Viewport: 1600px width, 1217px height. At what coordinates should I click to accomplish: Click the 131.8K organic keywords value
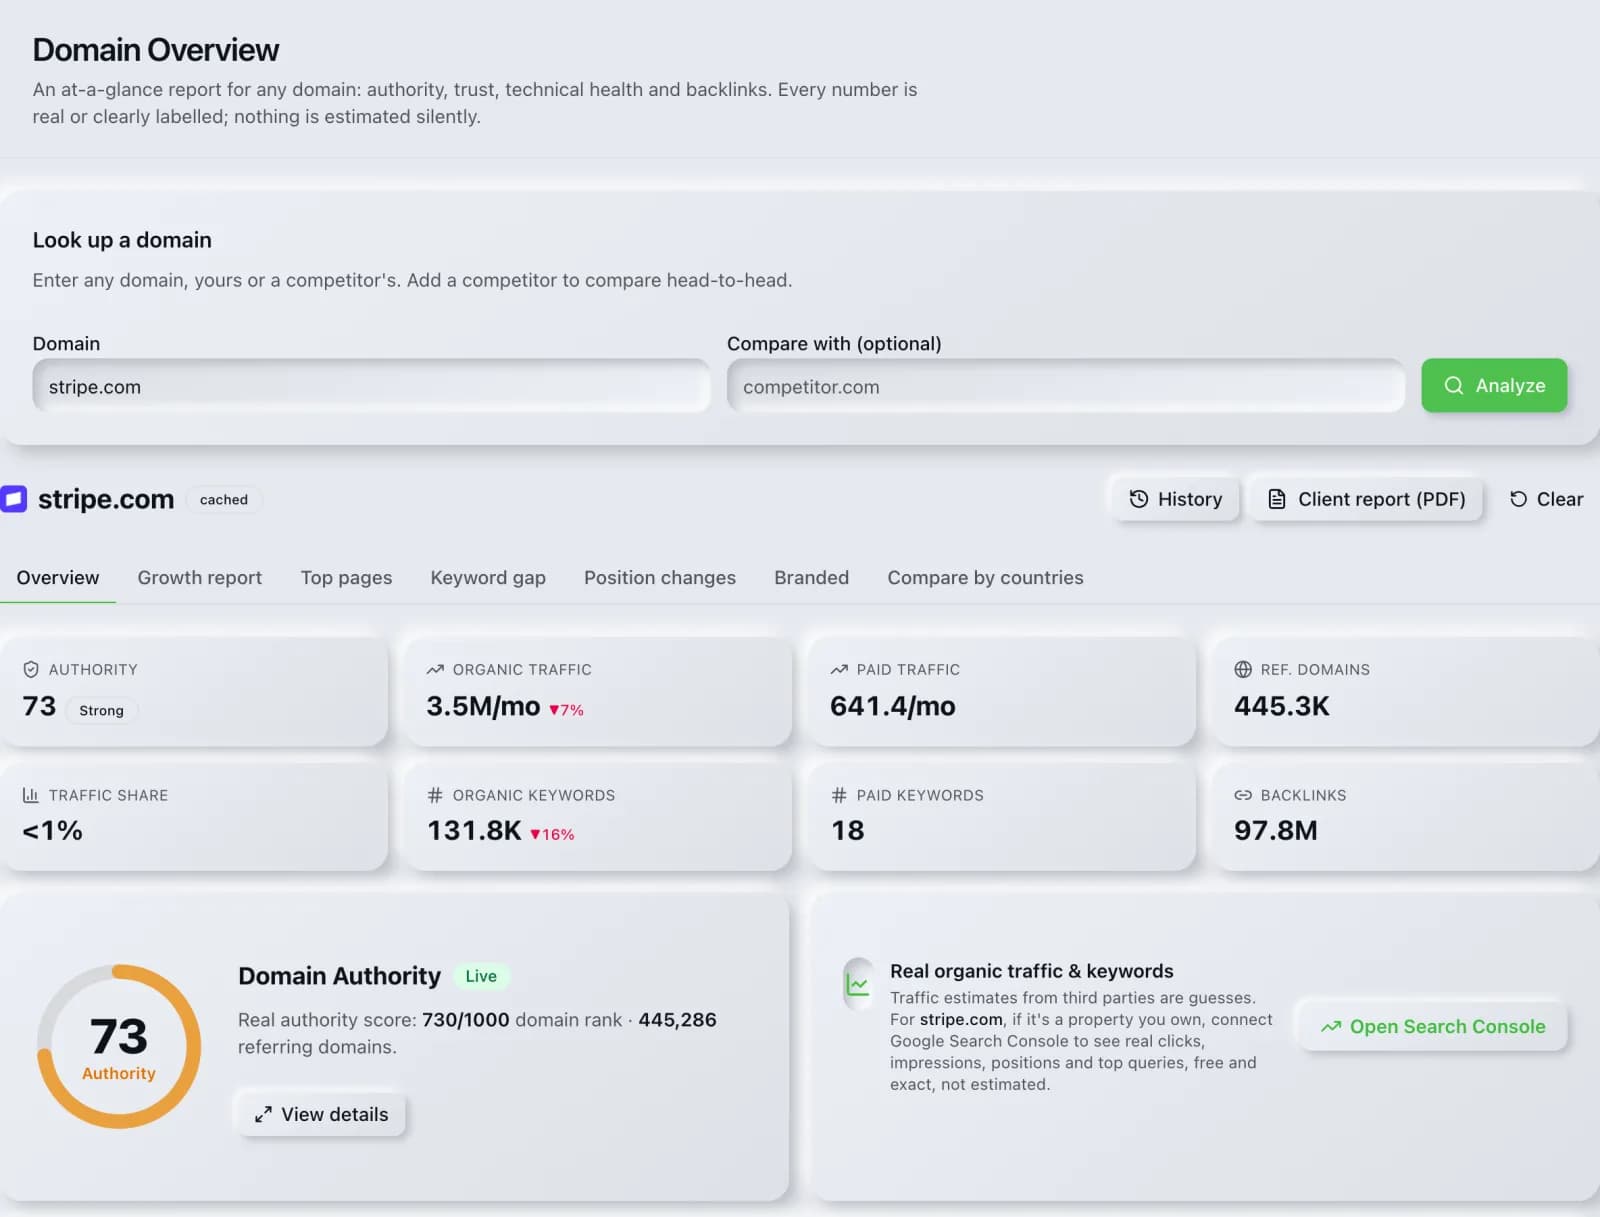pyautogui.click(x=474, y=831)
